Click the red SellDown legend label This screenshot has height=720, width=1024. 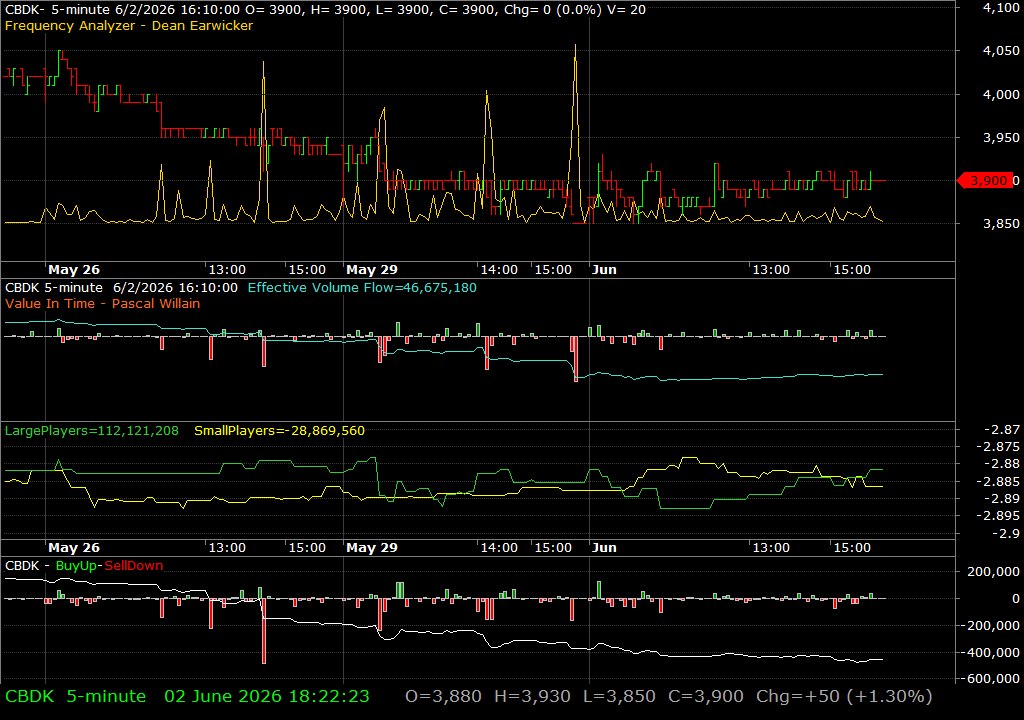pyautogui.click(x=134, y=566)
